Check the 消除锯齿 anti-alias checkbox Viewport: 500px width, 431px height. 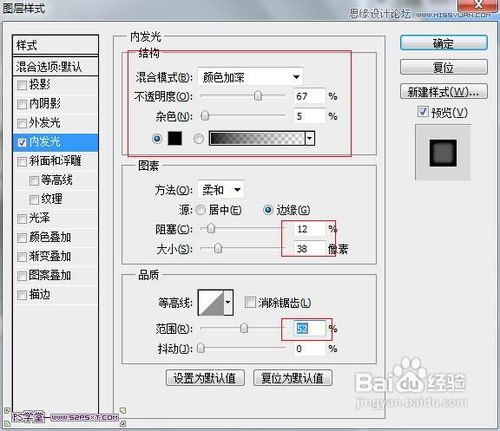point(250,302)
